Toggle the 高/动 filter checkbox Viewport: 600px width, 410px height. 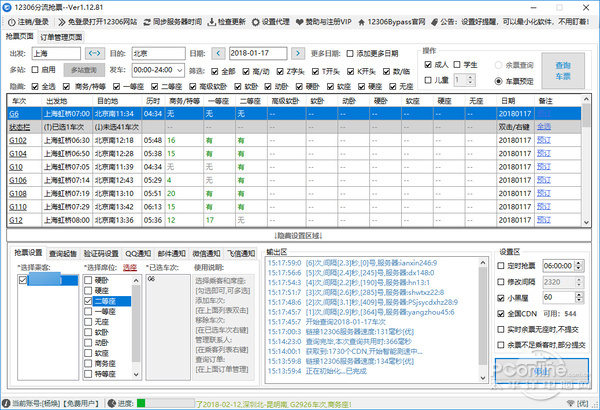tap(246, 71)
